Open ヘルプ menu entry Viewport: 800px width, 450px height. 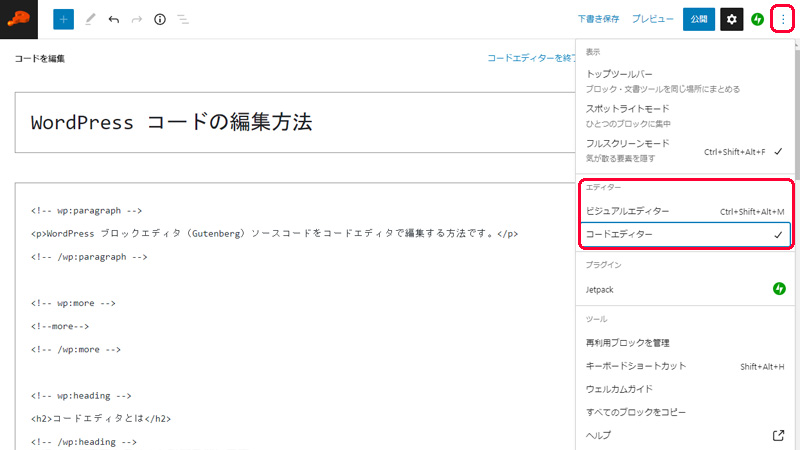tap(685, 435)
